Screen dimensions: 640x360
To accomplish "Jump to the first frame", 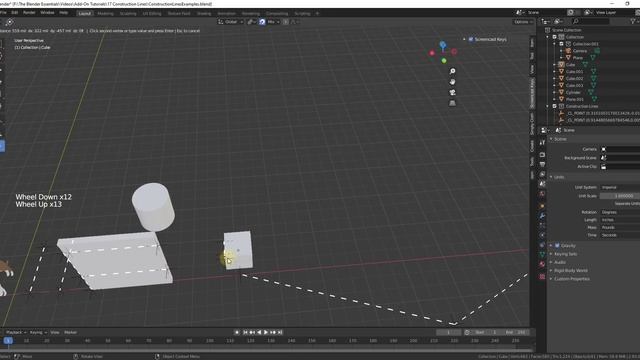I will click(x=245, y=332).
